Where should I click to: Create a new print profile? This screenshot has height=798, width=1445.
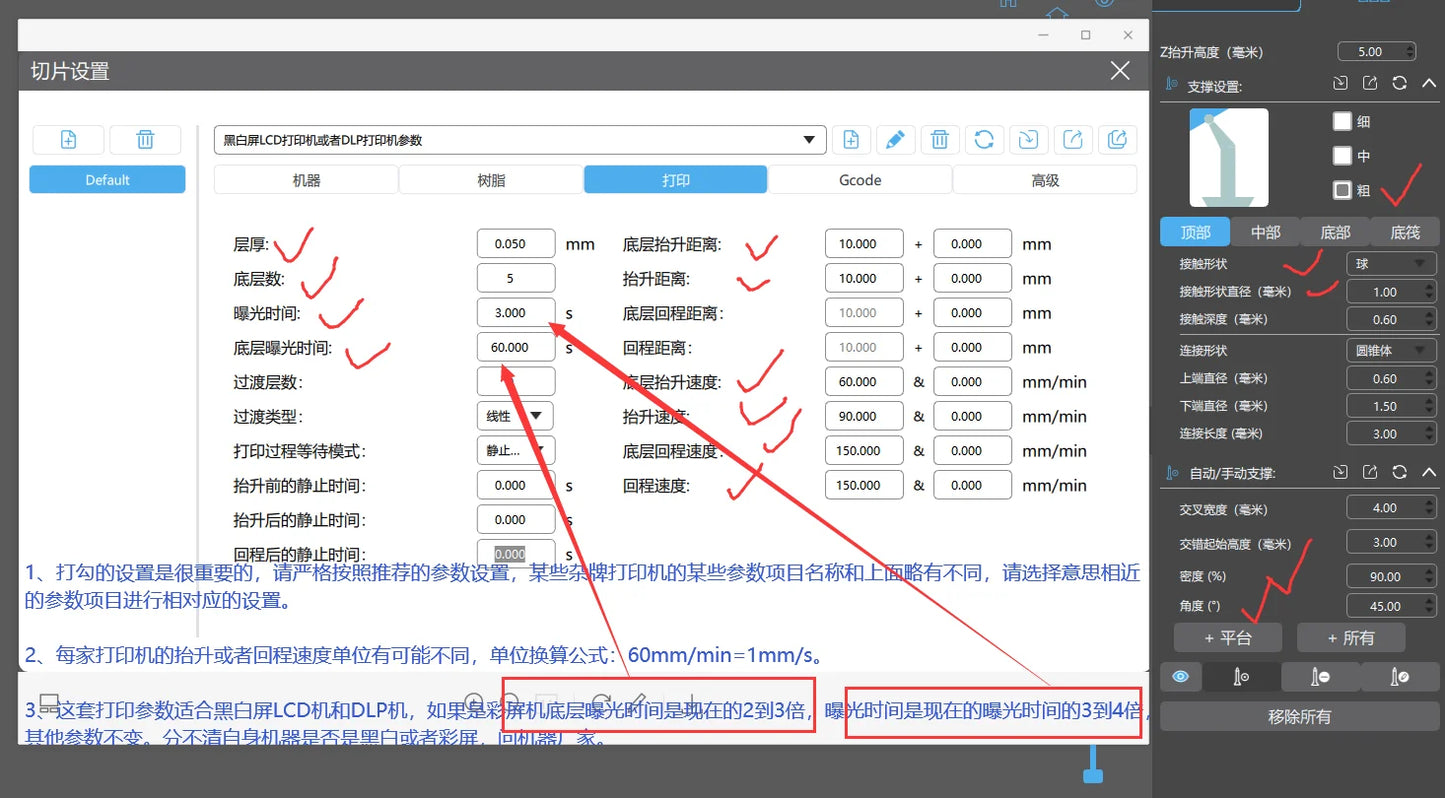851,139
